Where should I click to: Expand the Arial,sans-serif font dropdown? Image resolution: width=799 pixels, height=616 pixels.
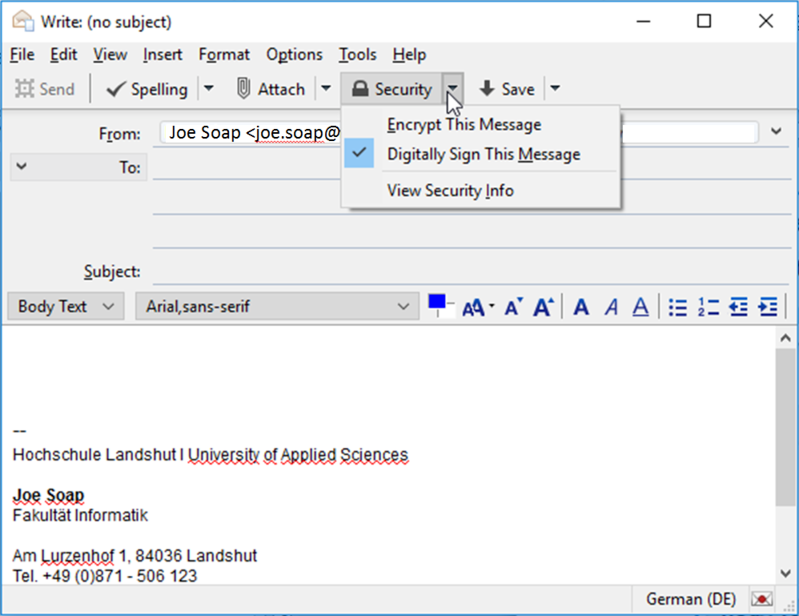coord(277,307)
